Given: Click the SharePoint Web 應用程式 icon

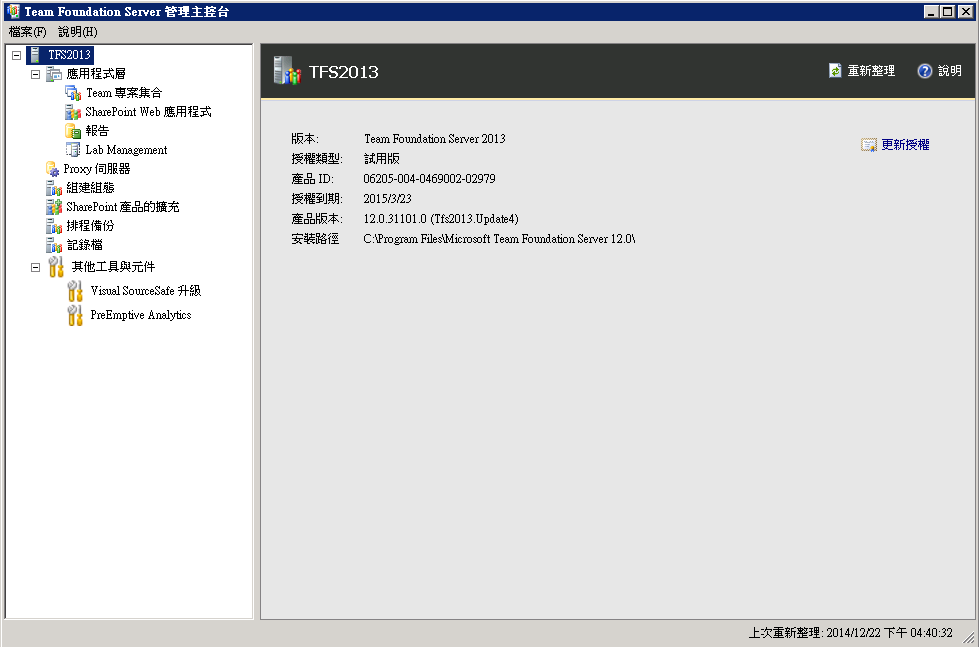Looking at the screenshot, I should point(73,112).
